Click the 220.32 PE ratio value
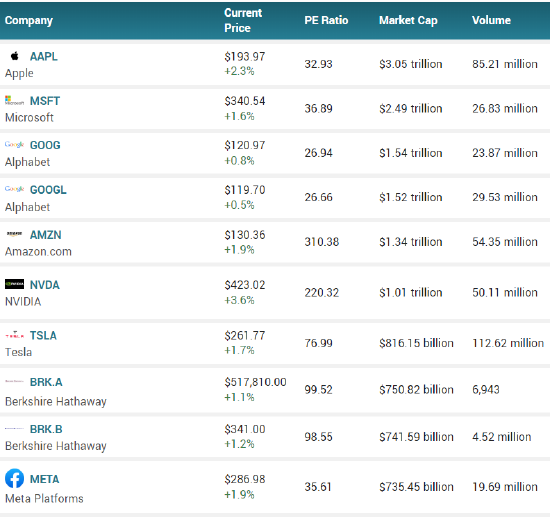This screenshot has width=550, height=520. [x=322, y=293]
